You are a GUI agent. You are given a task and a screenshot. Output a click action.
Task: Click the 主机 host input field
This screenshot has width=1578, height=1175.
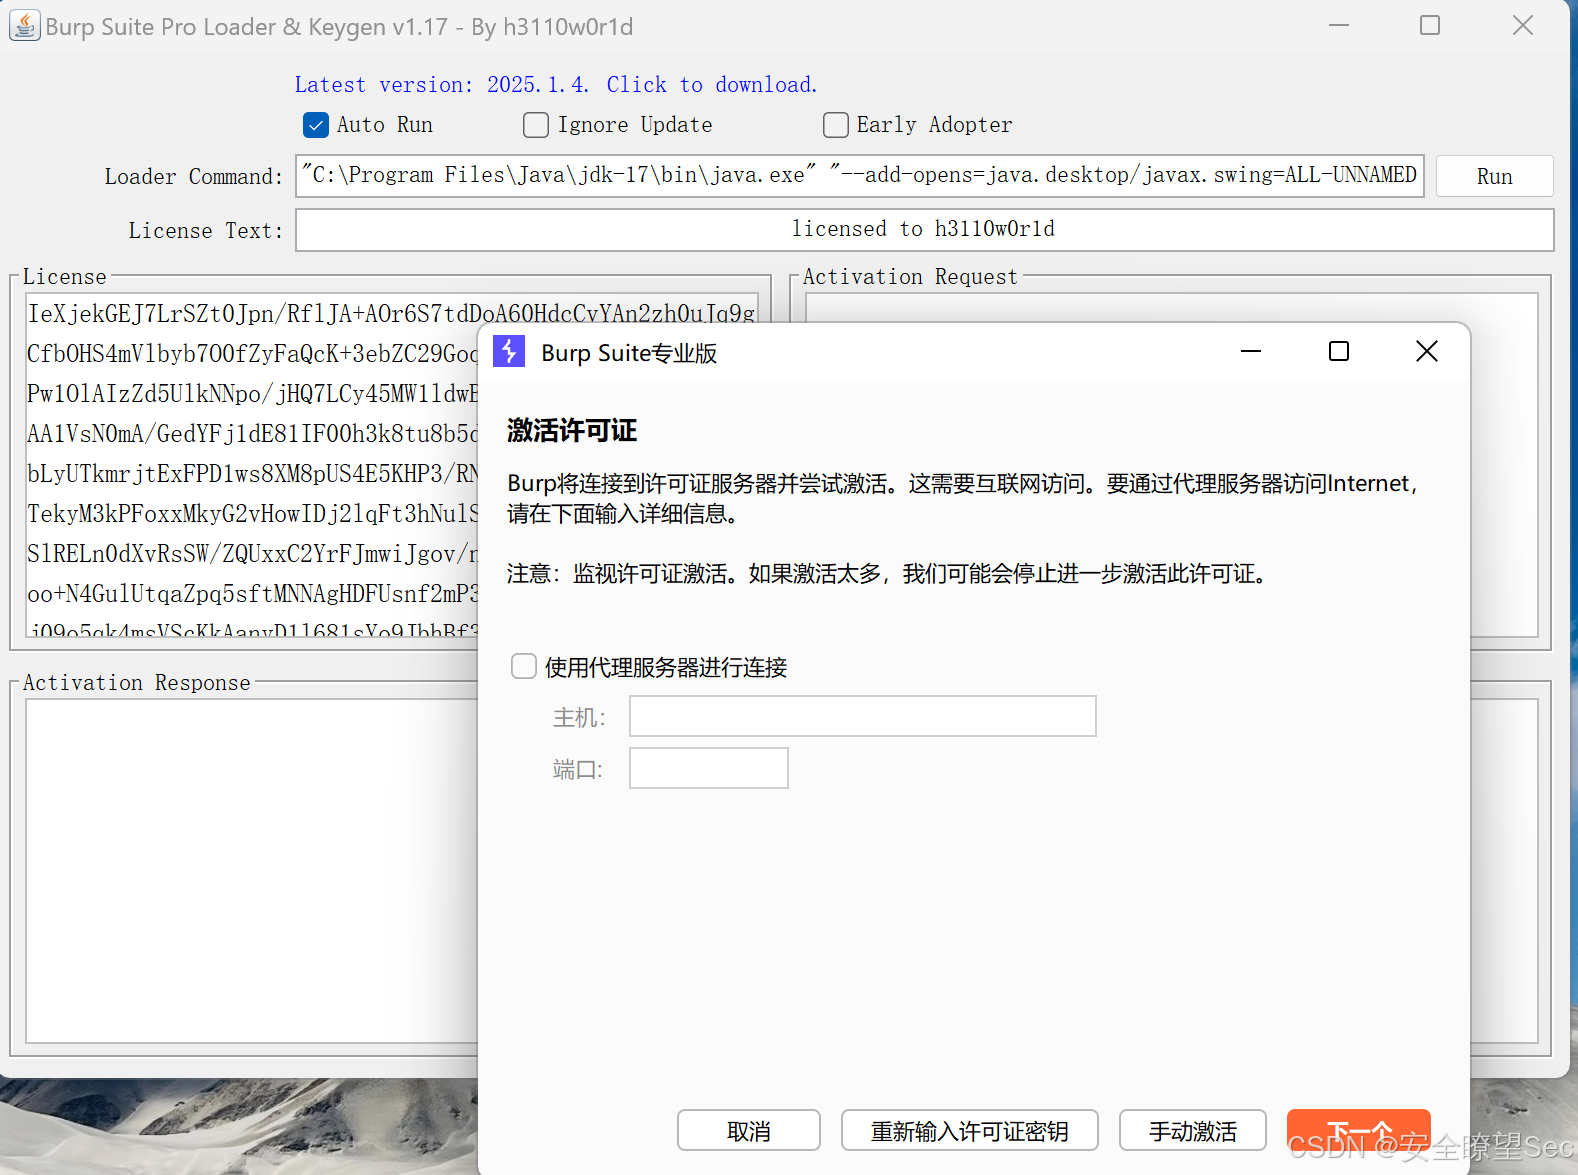862,716
